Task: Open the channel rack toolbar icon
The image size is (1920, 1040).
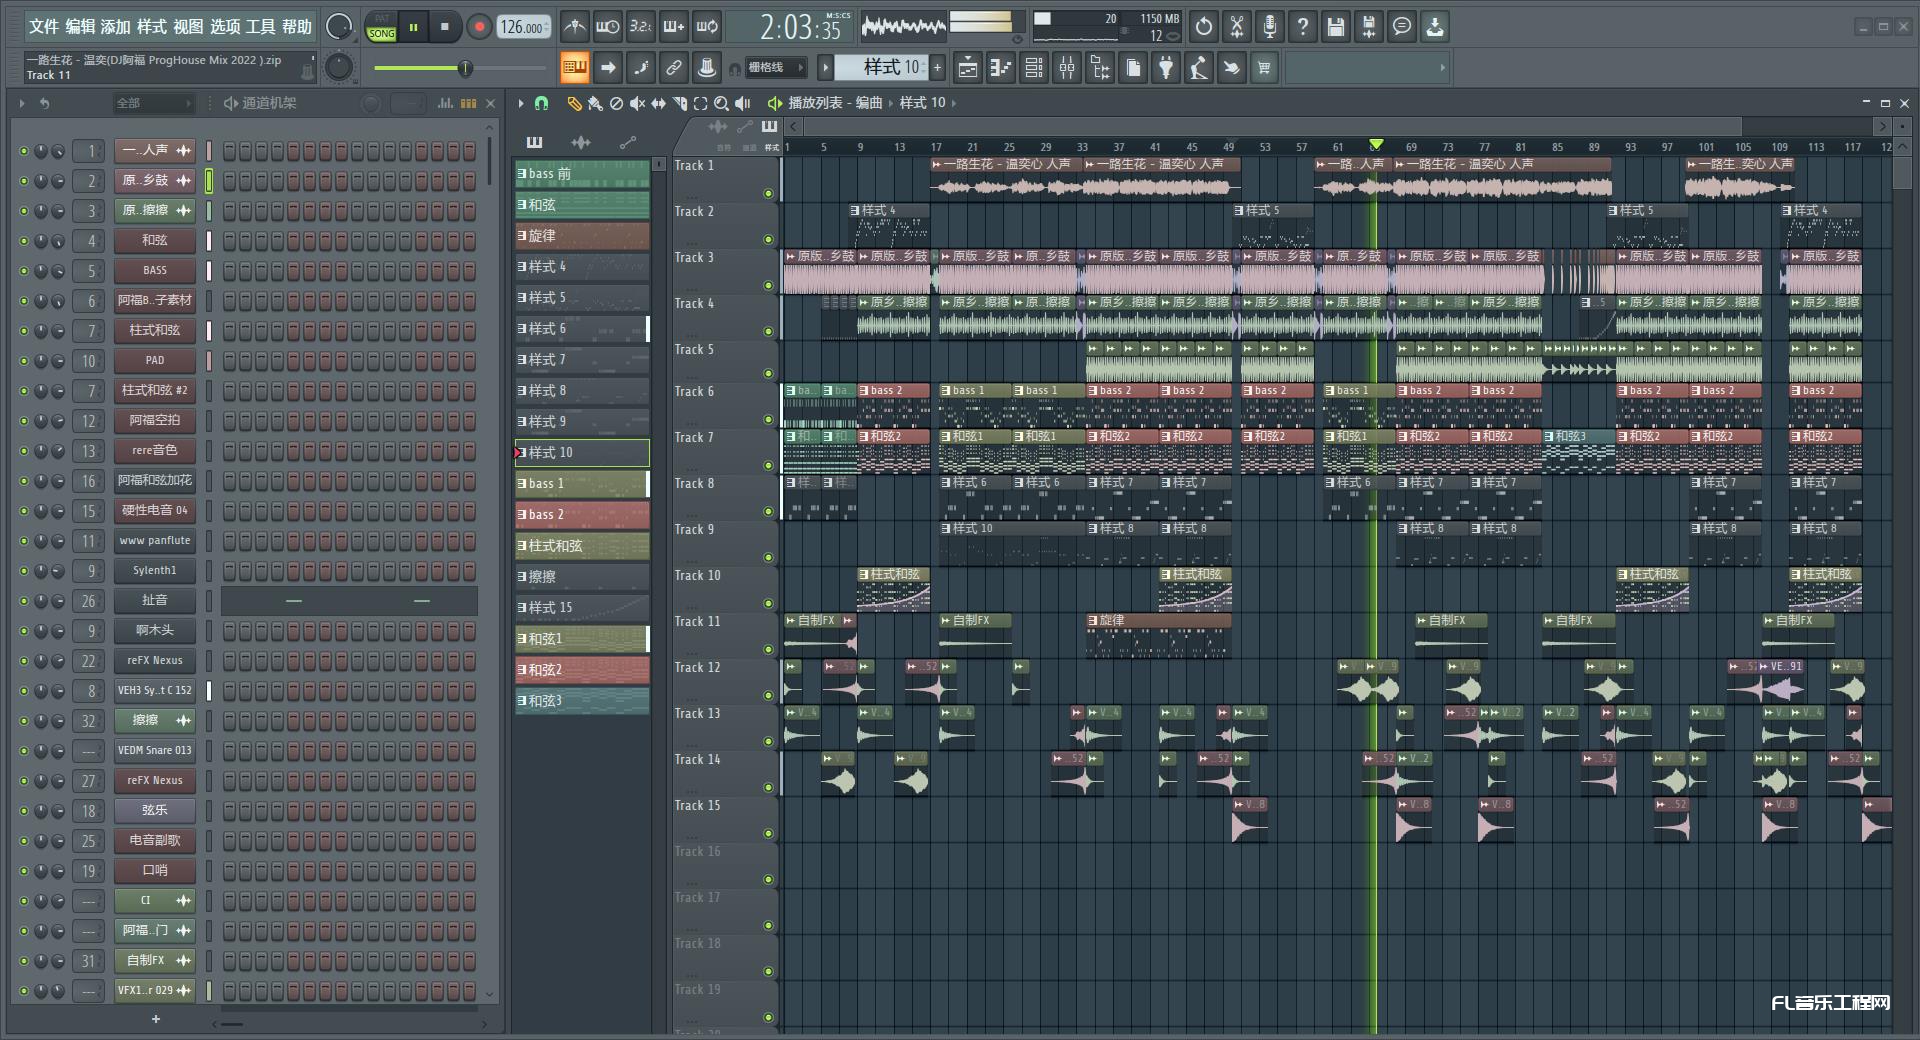Action: click(x=1034, y=68)
